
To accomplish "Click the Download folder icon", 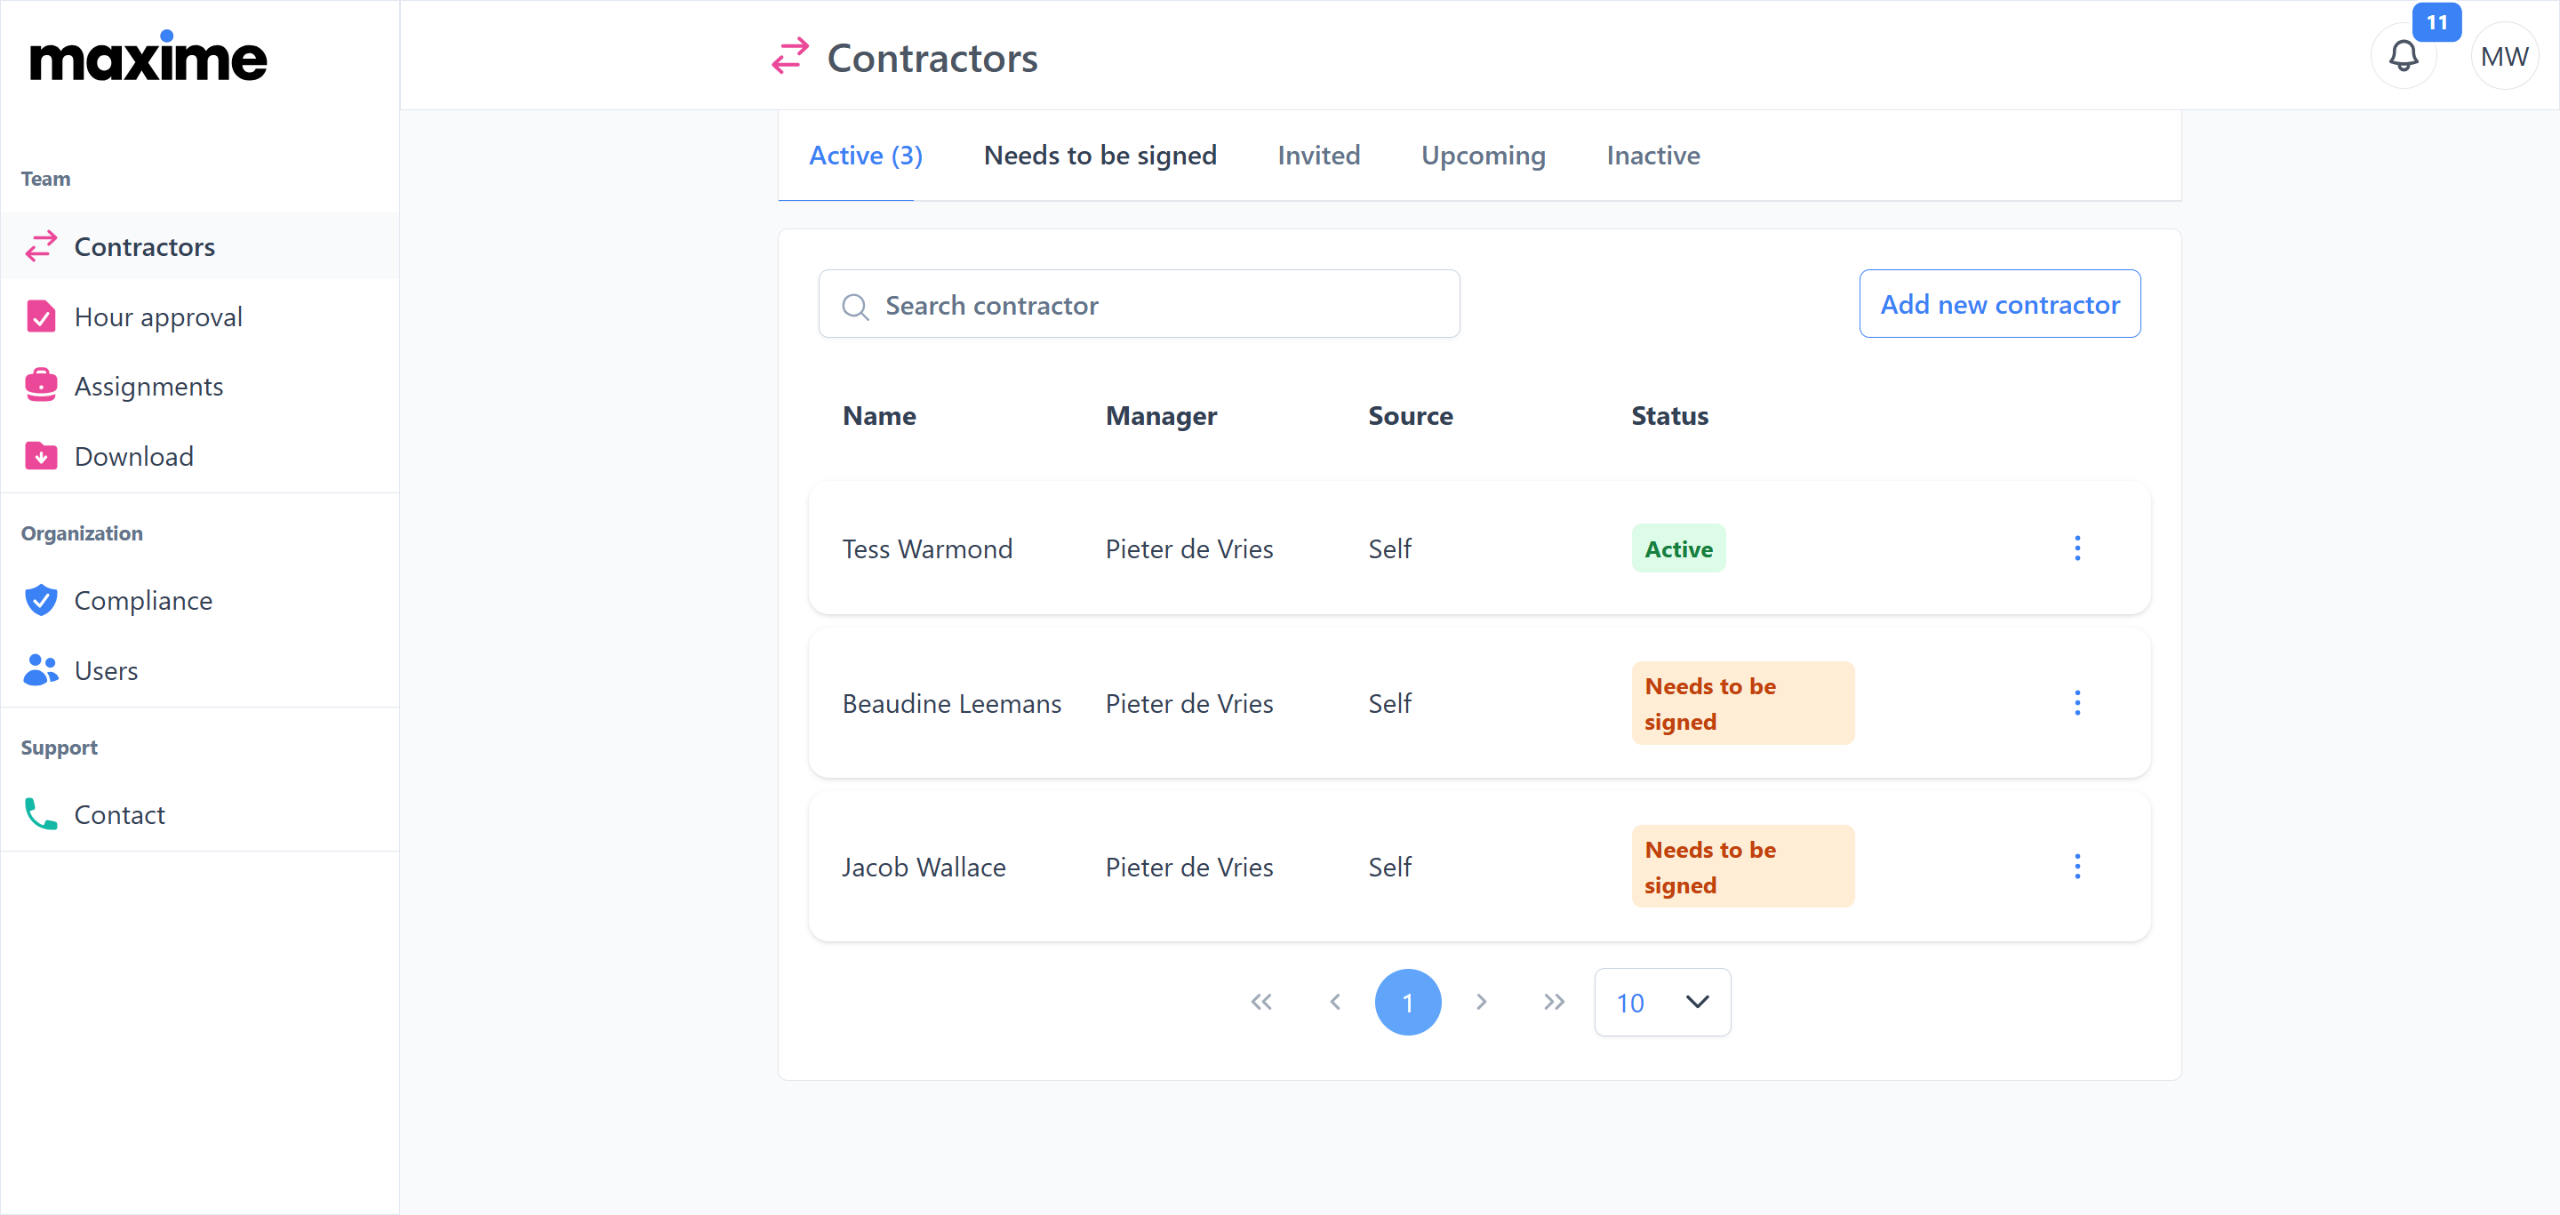I will click(x=41, y=456).
